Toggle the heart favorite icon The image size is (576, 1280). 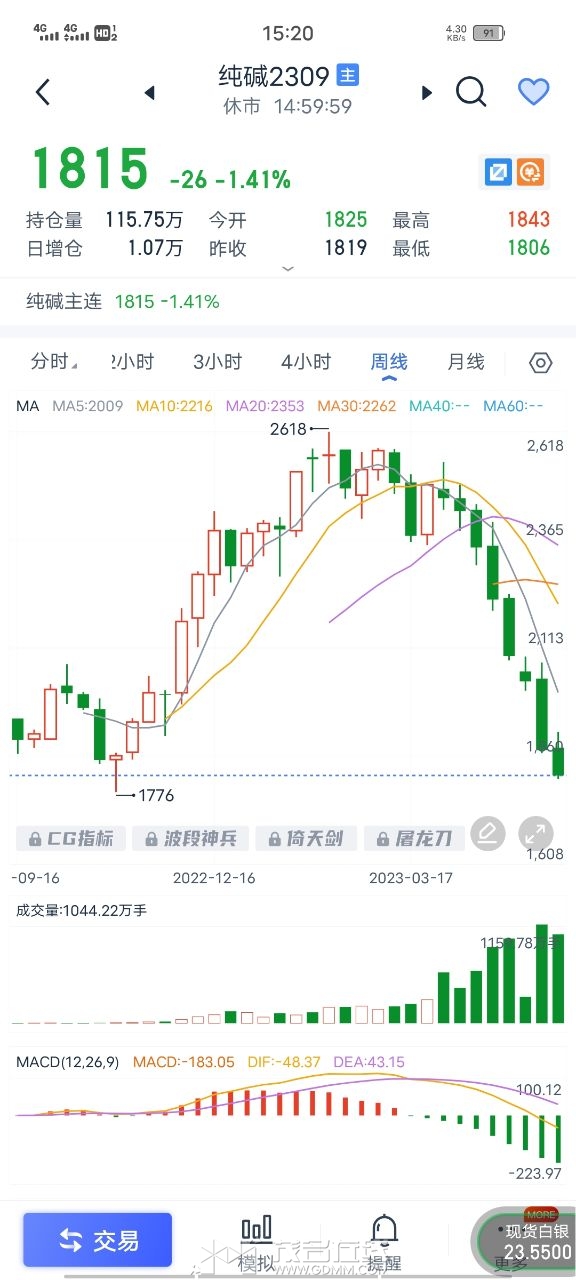click(534, 92)
